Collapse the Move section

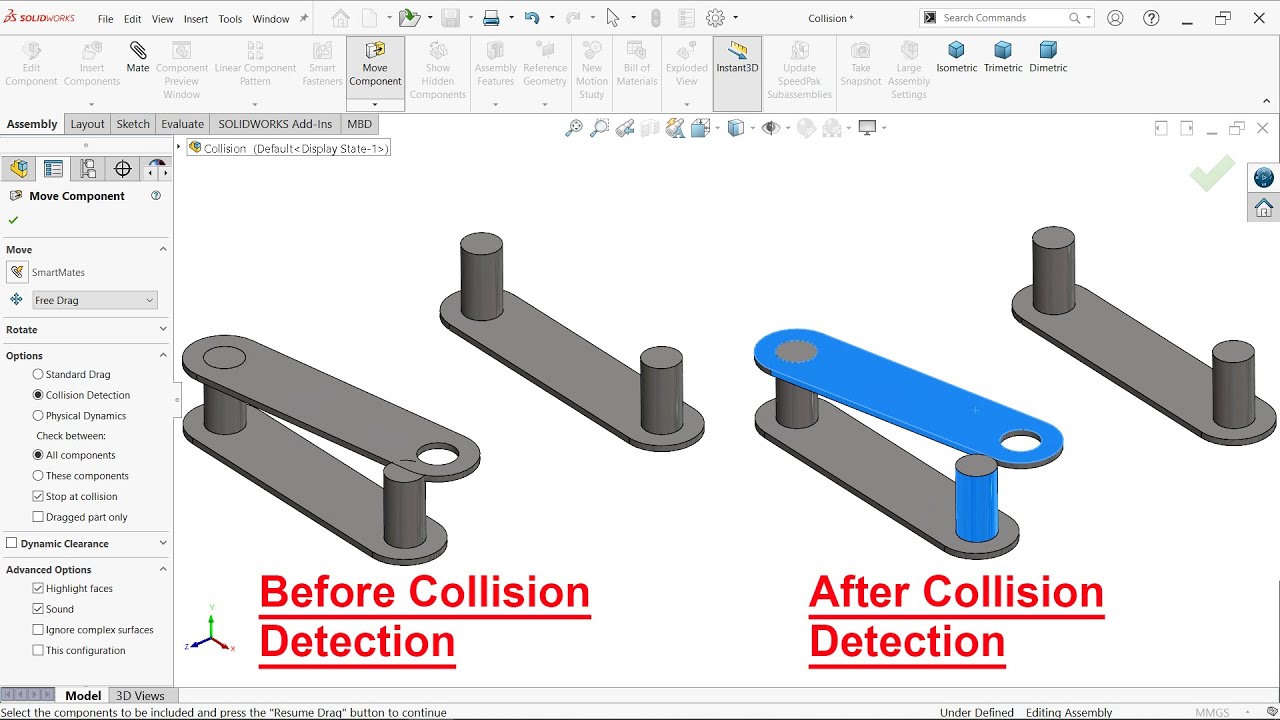[x=163, y=249]
